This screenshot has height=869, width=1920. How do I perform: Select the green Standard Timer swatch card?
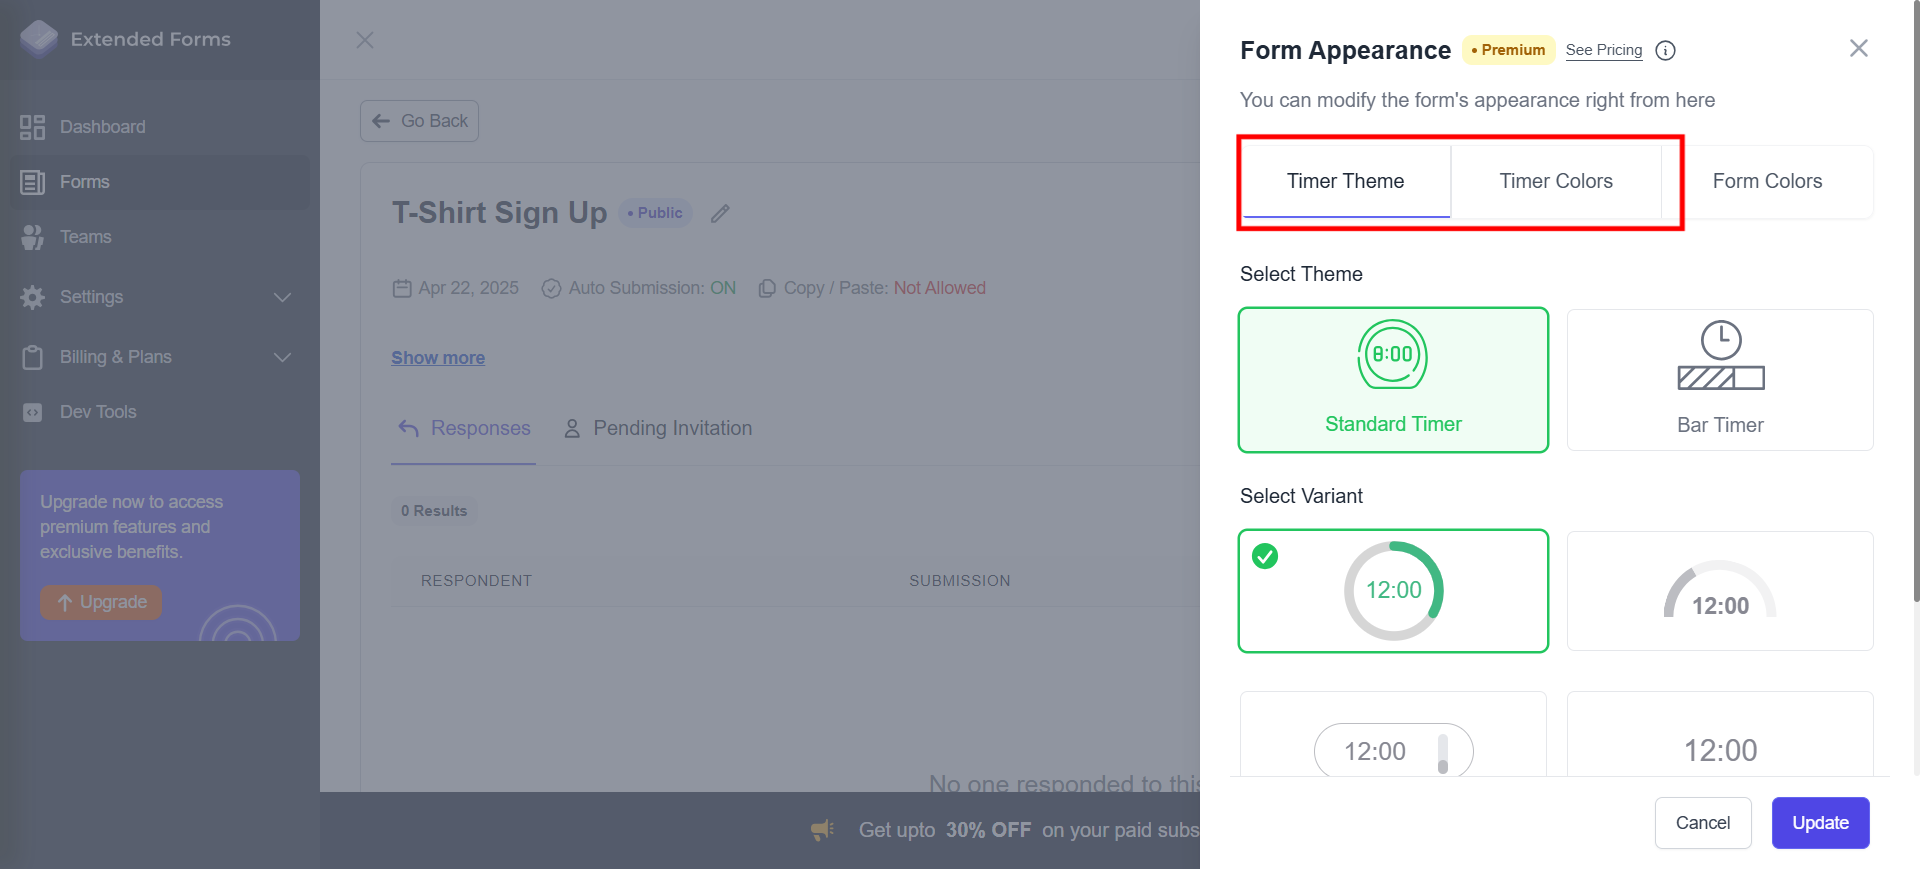[x=1392, y=380]
